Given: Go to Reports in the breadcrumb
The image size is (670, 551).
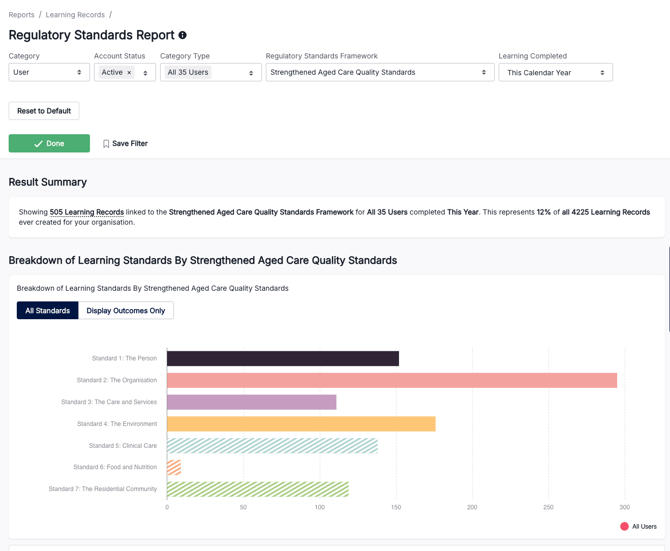Looking at the screenshot, I should click(21, 15).
